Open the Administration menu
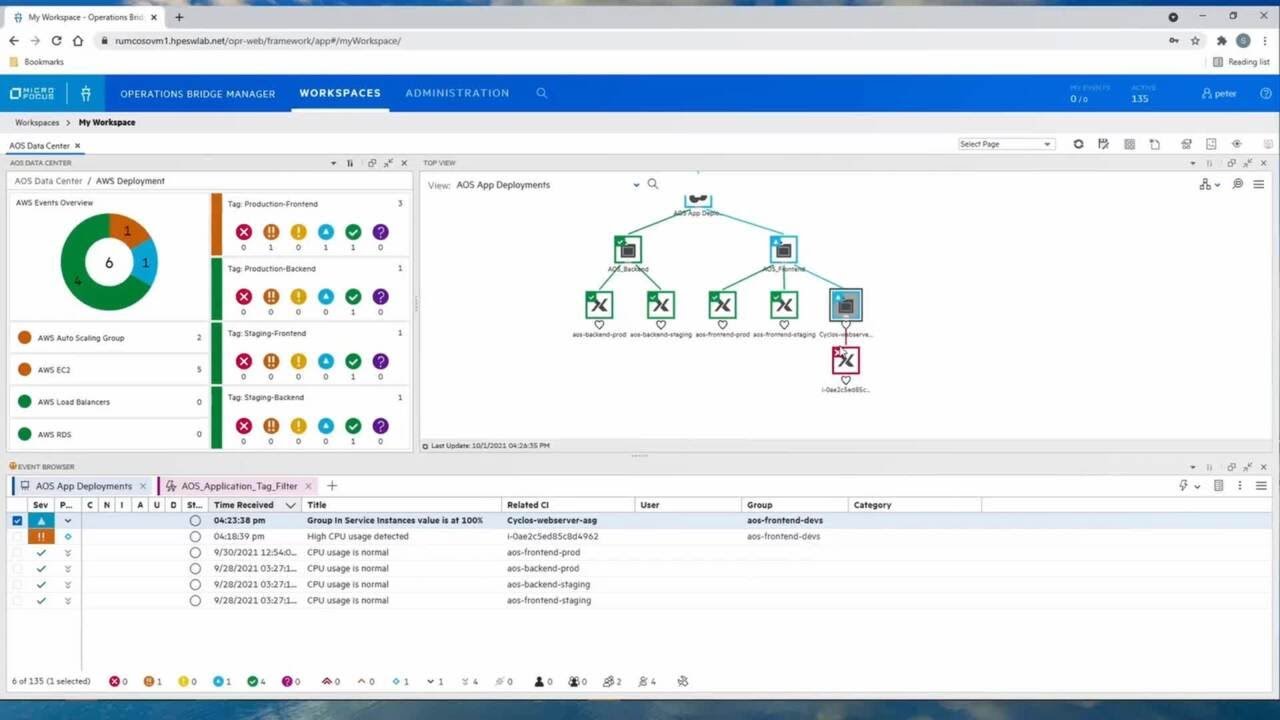 (x=457, y=93)
